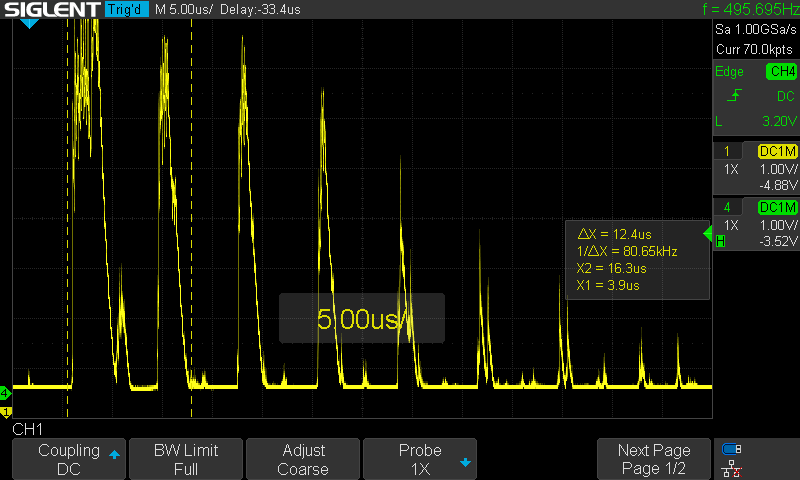Viewport: 800px width, 480px height.
Task: Click the trigger level value 3.20V
Action: tap(779, 121)
